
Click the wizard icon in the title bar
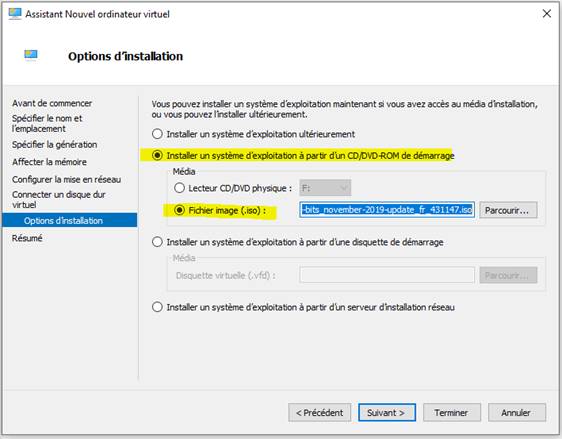click(x=15, y=14)
